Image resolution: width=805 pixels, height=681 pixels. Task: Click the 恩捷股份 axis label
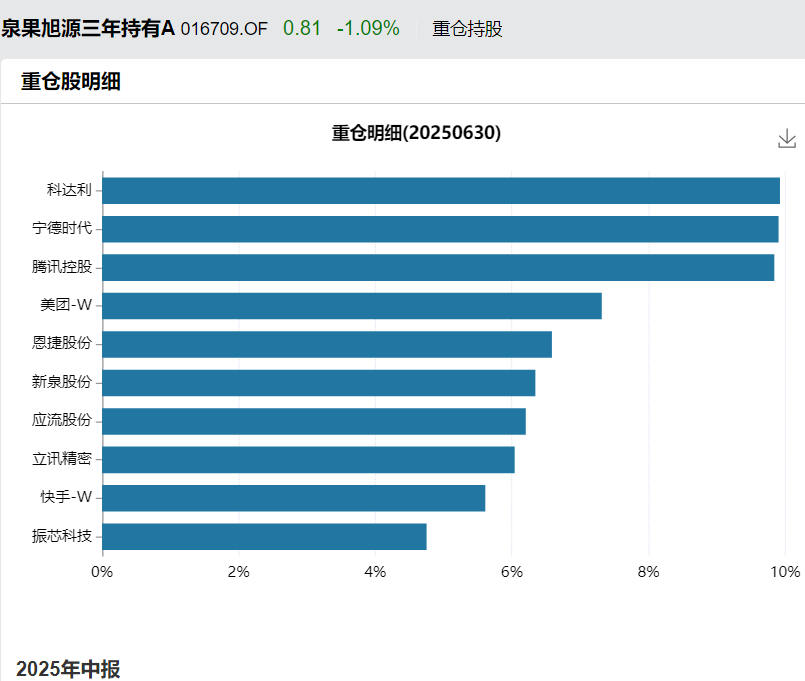pyautogui.click(x=62, y=343)
